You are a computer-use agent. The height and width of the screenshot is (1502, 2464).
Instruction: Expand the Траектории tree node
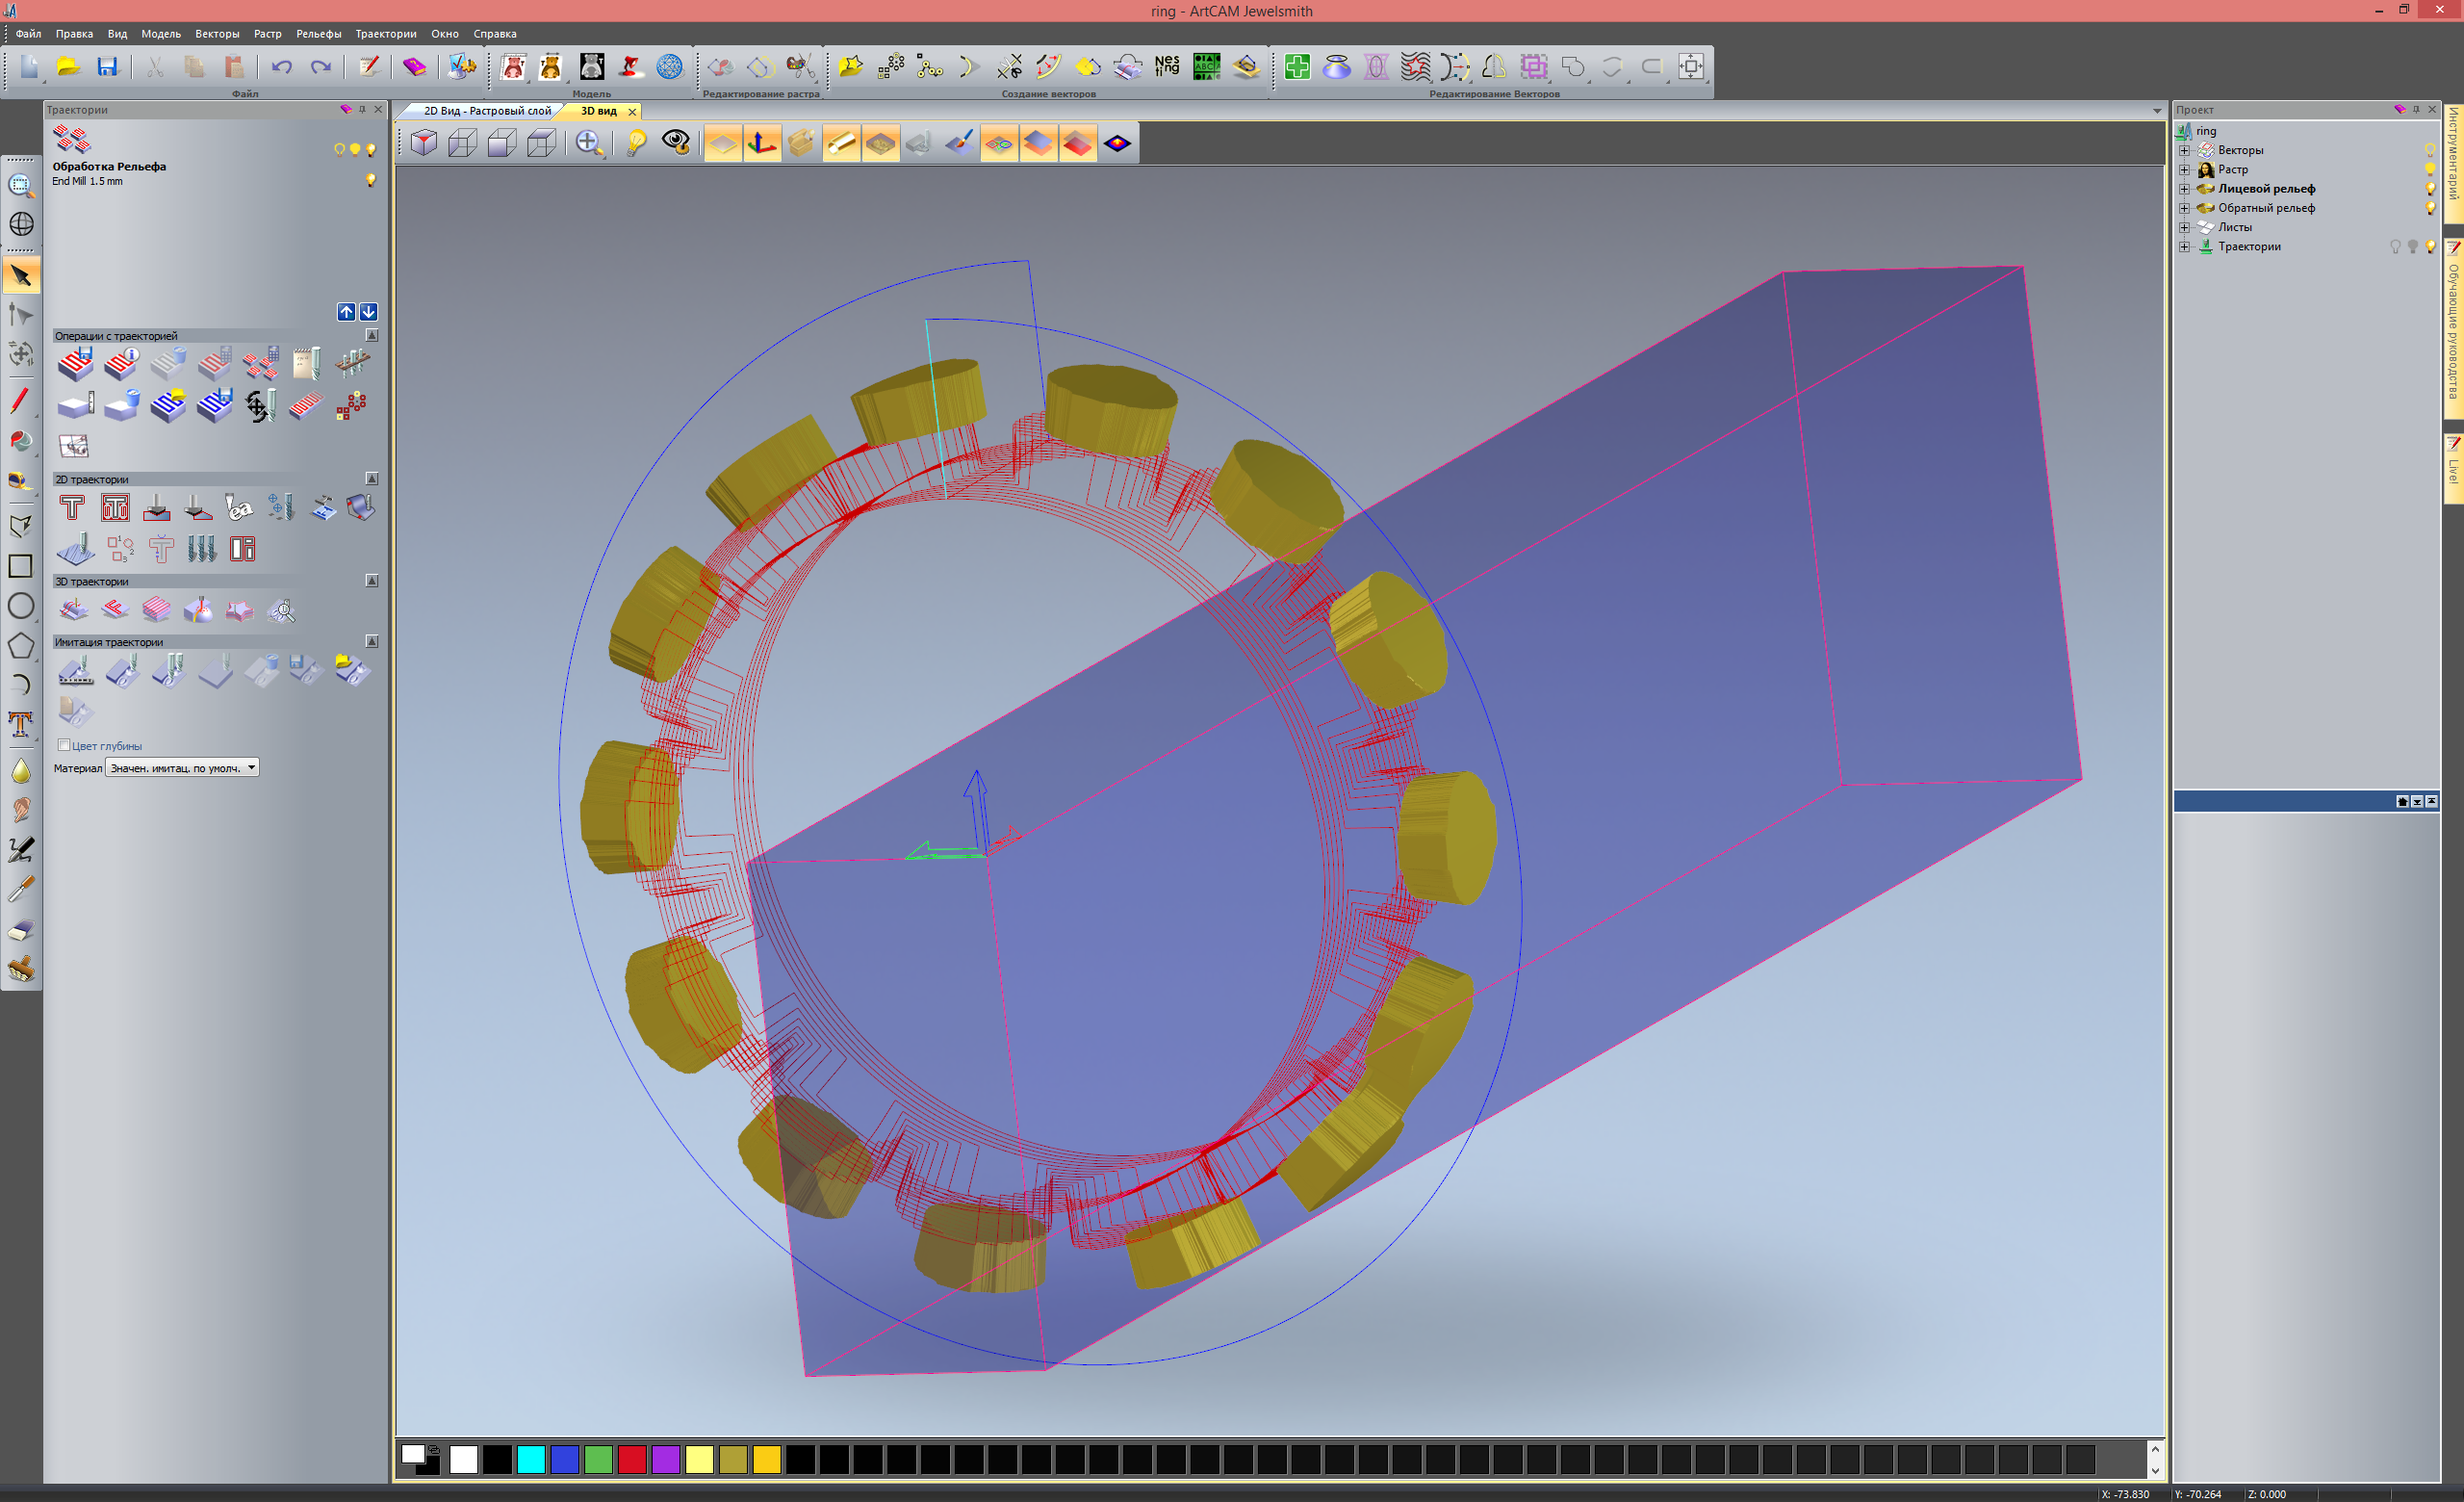click(x=2184, y=247)
